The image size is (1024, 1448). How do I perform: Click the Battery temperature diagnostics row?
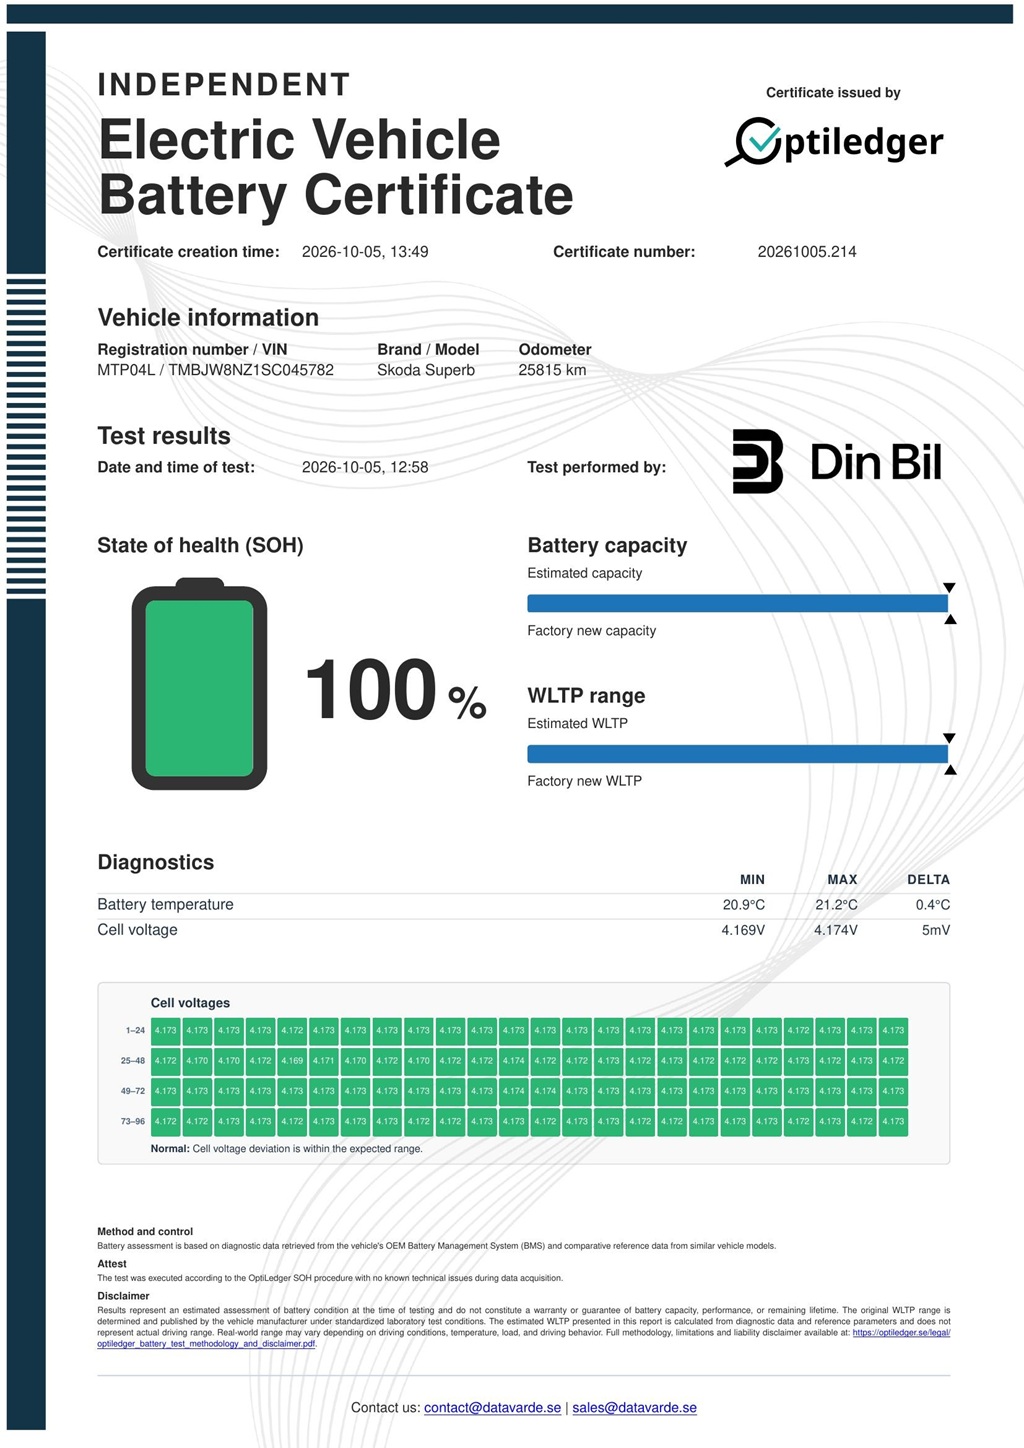[523, 905]
